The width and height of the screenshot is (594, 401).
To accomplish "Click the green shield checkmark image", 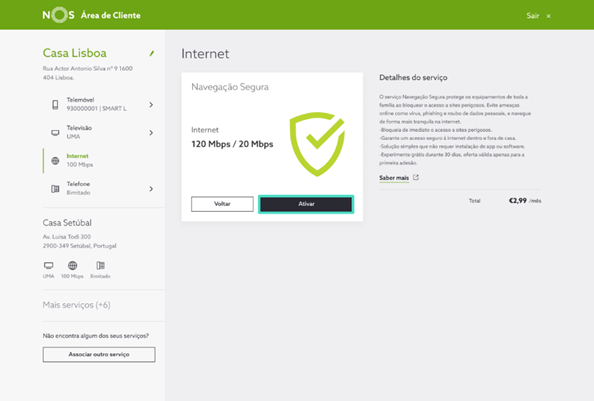I will [317, 144].
